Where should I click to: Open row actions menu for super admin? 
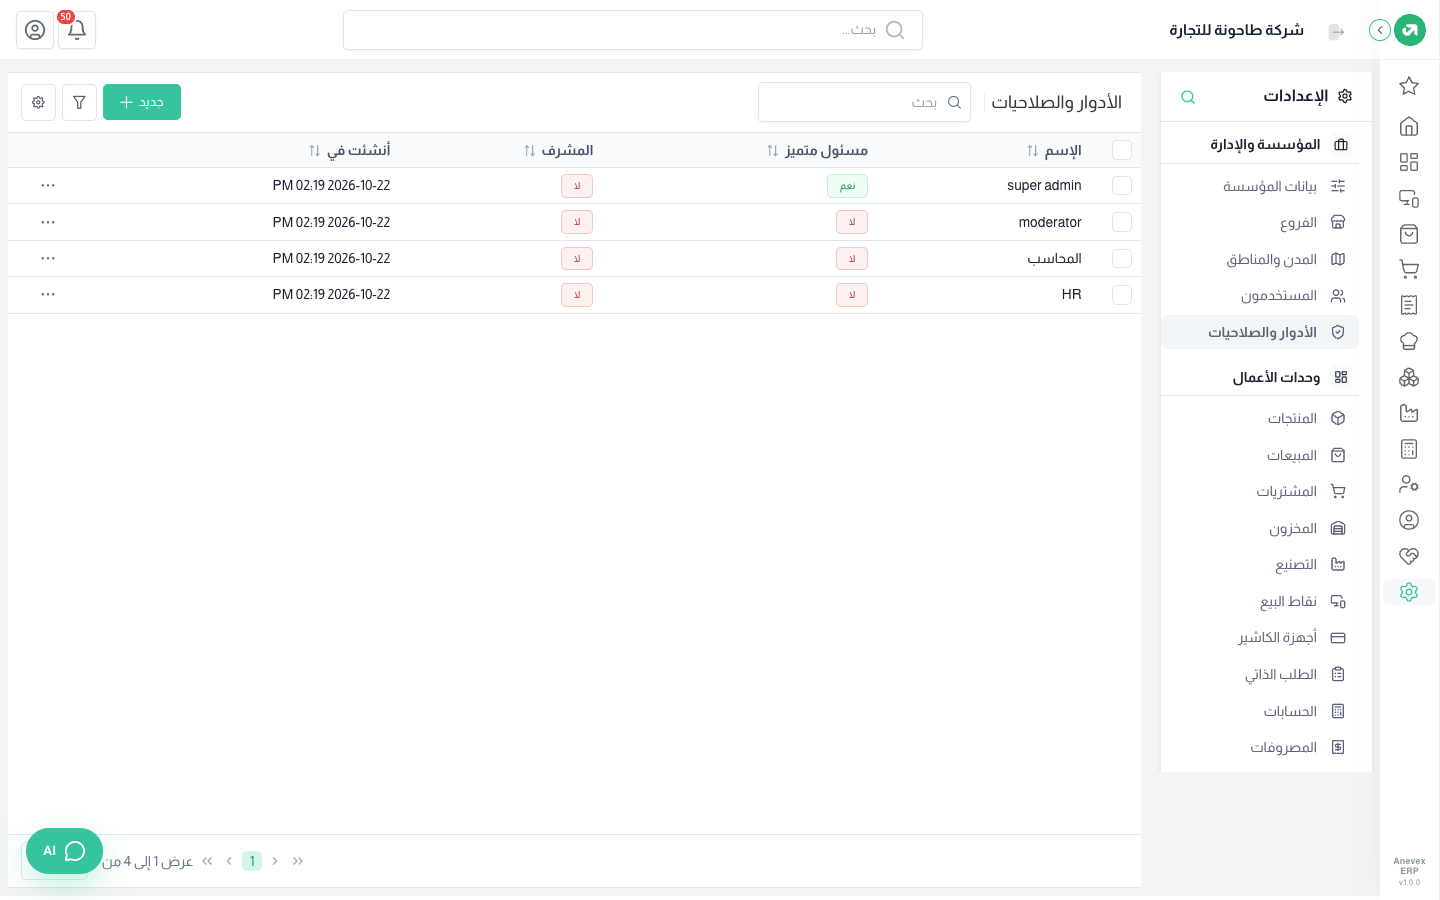click(48, 186)
